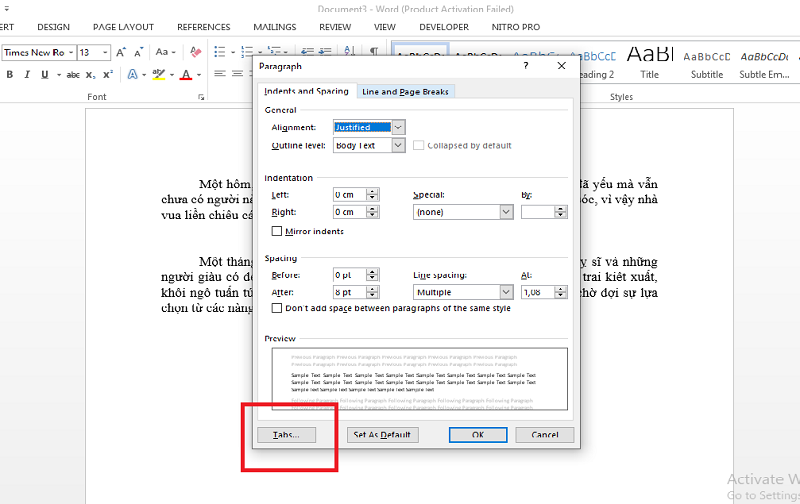Close the Paragraph dialog
The width and height of the screenshot is (800, 504).
tap(562, 66)
